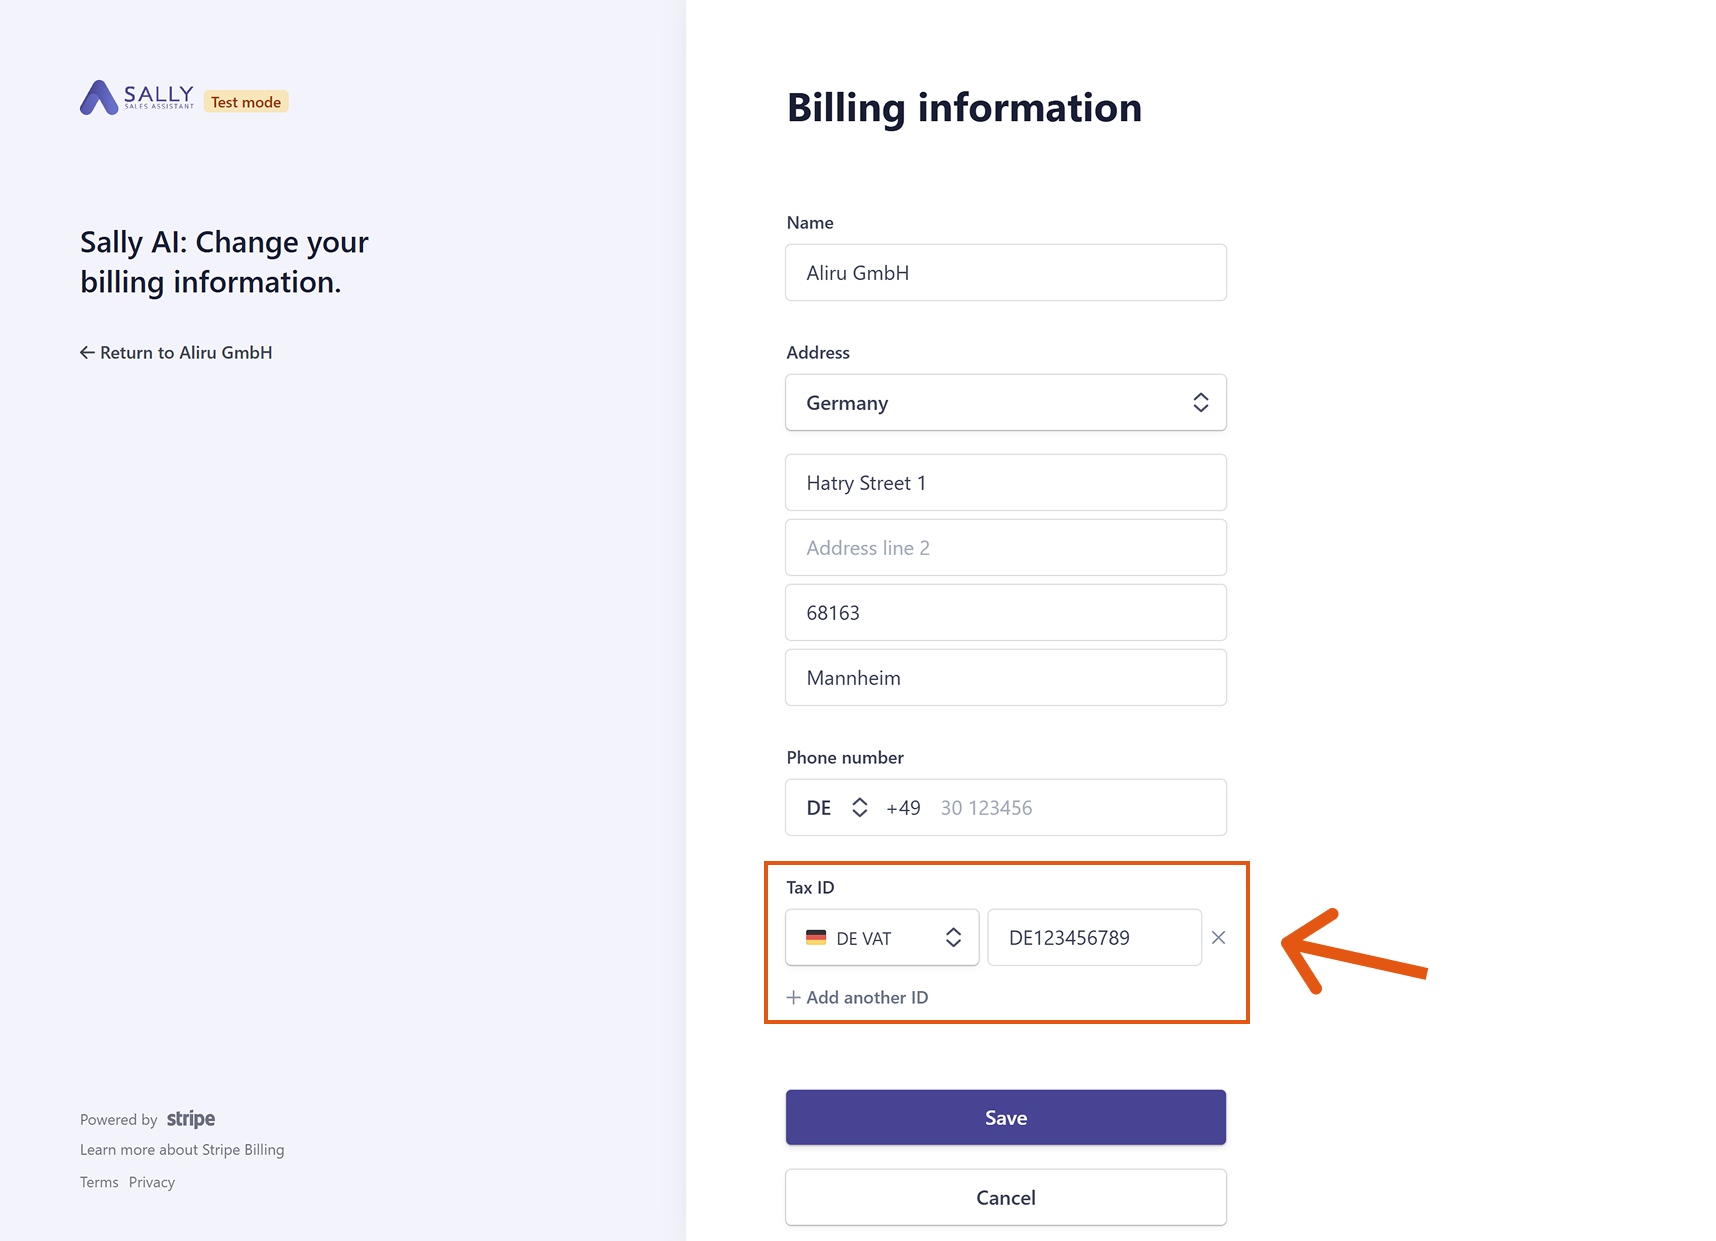
Task: Click the tax ID field with DE123456789
Action: 1094,937
